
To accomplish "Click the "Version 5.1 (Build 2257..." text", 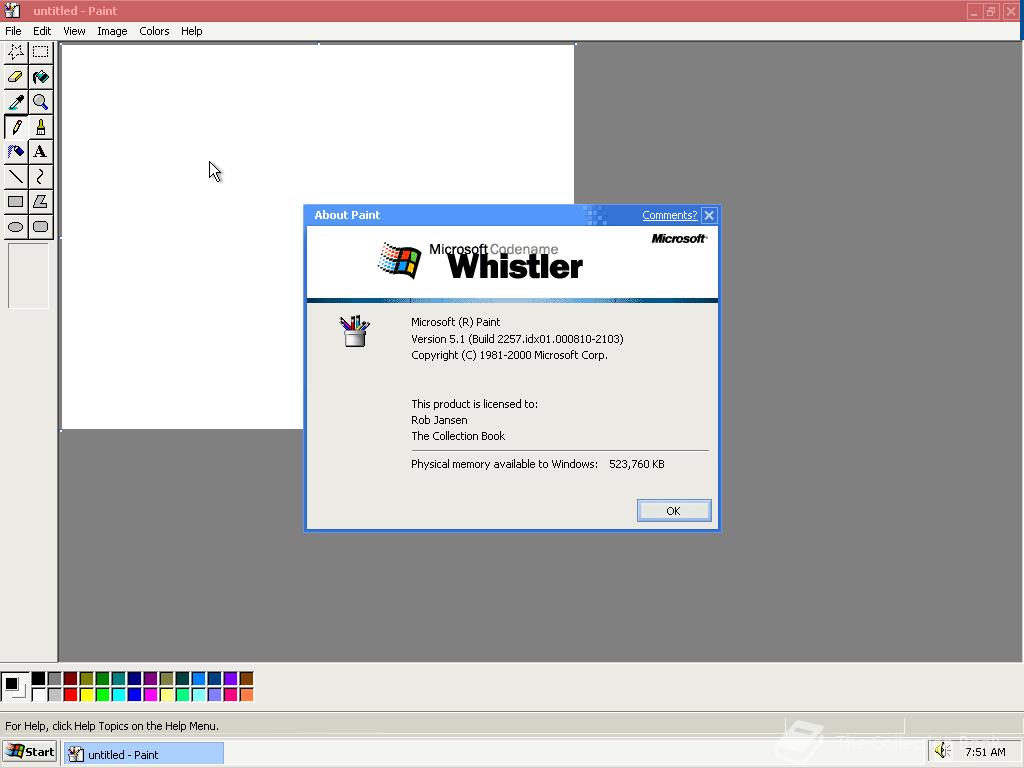I will pos(517,339).
